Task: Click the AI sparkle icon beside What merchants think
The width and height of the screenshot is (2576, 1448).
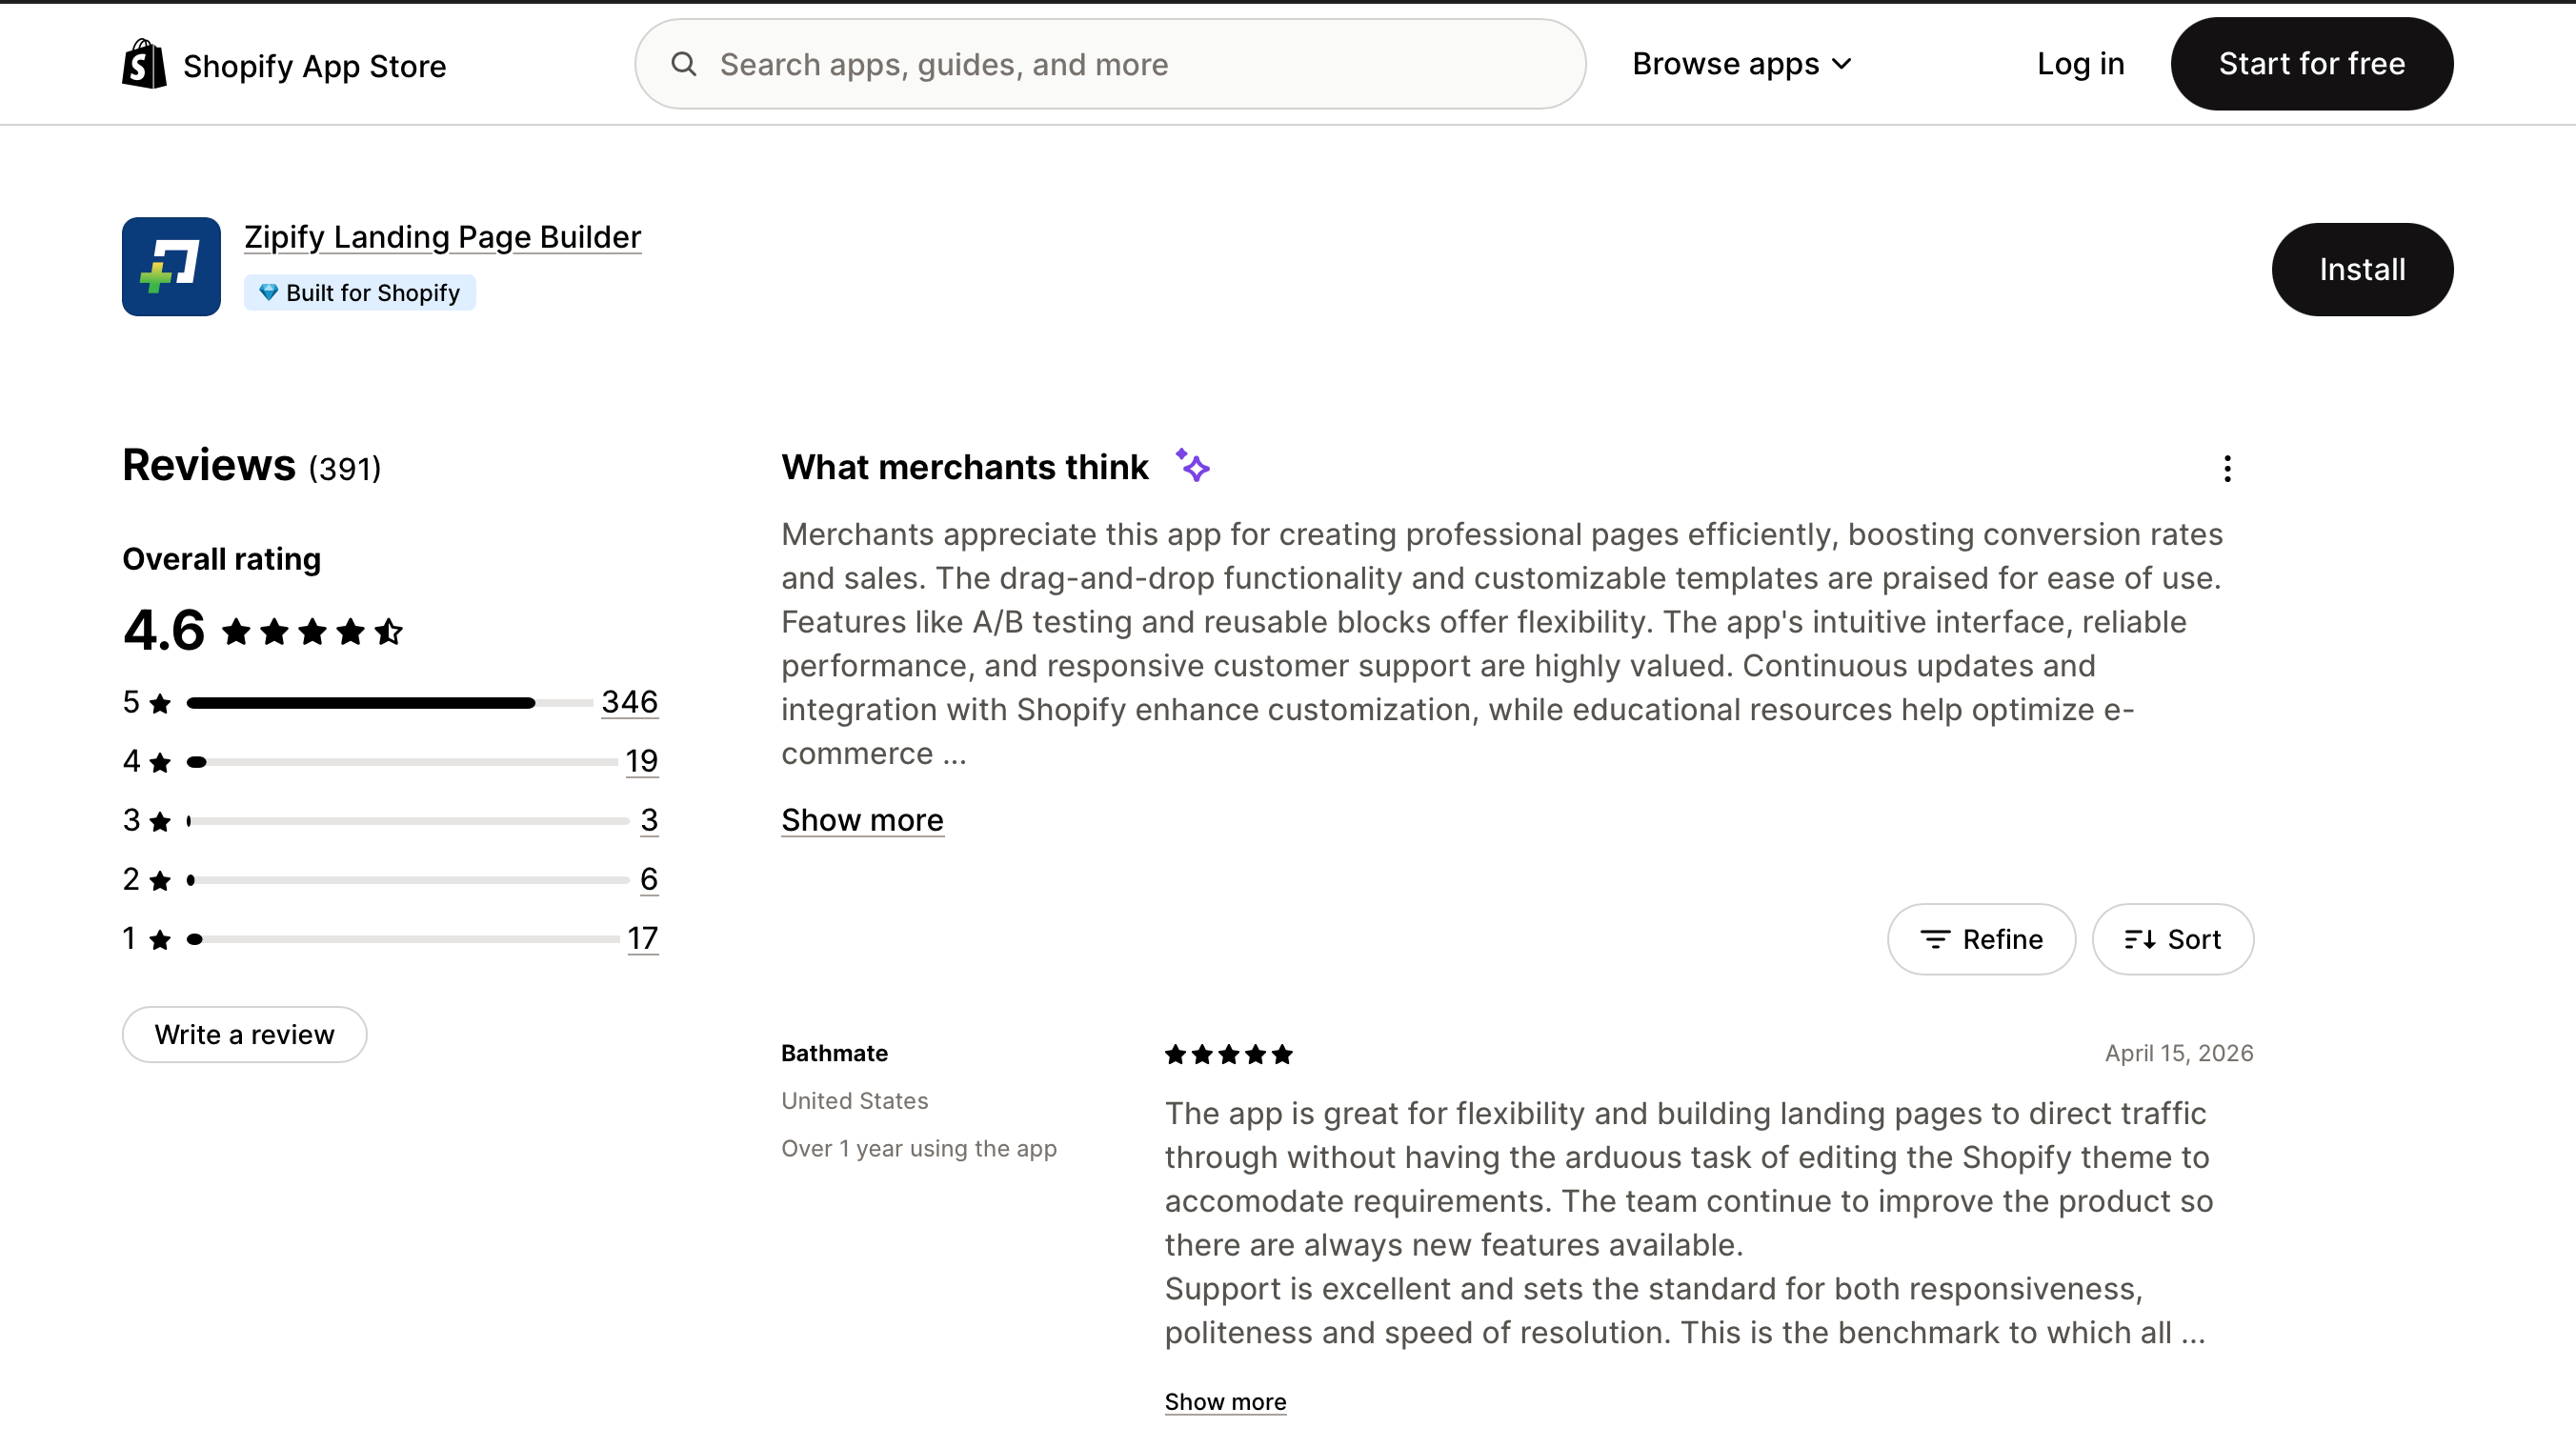Action: pyautogui.click(x=1192, y=466)
